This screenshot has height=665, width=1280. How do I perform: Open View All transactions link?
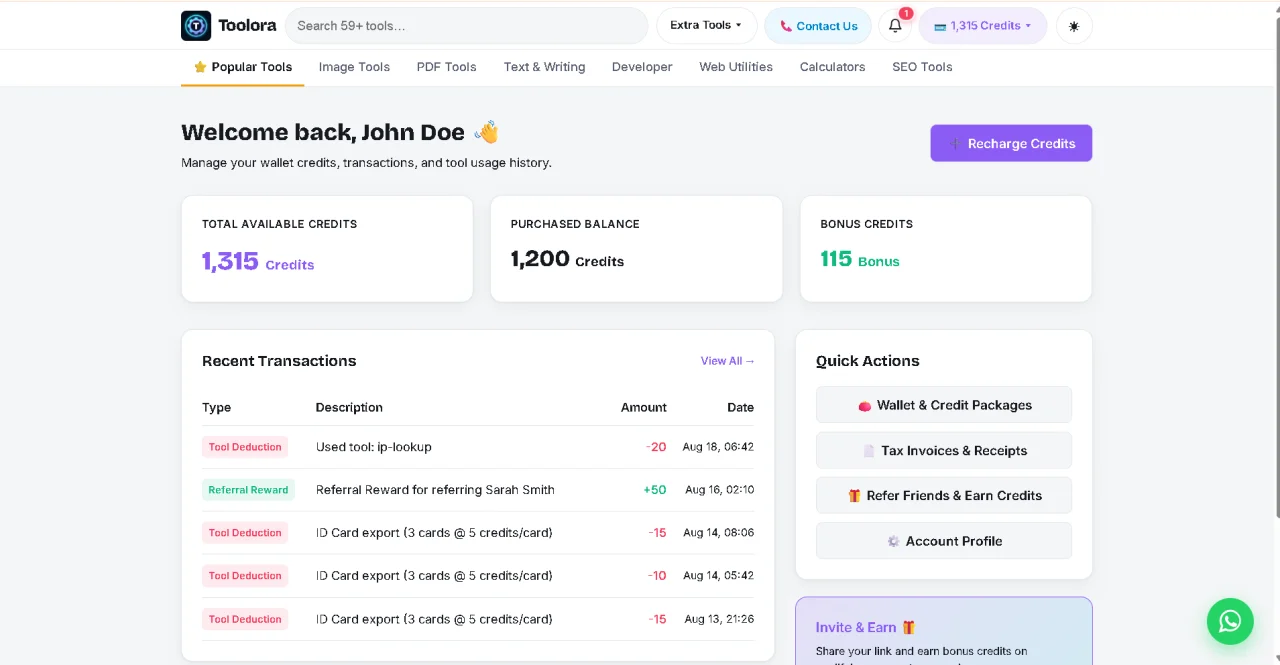coord(728,361)
